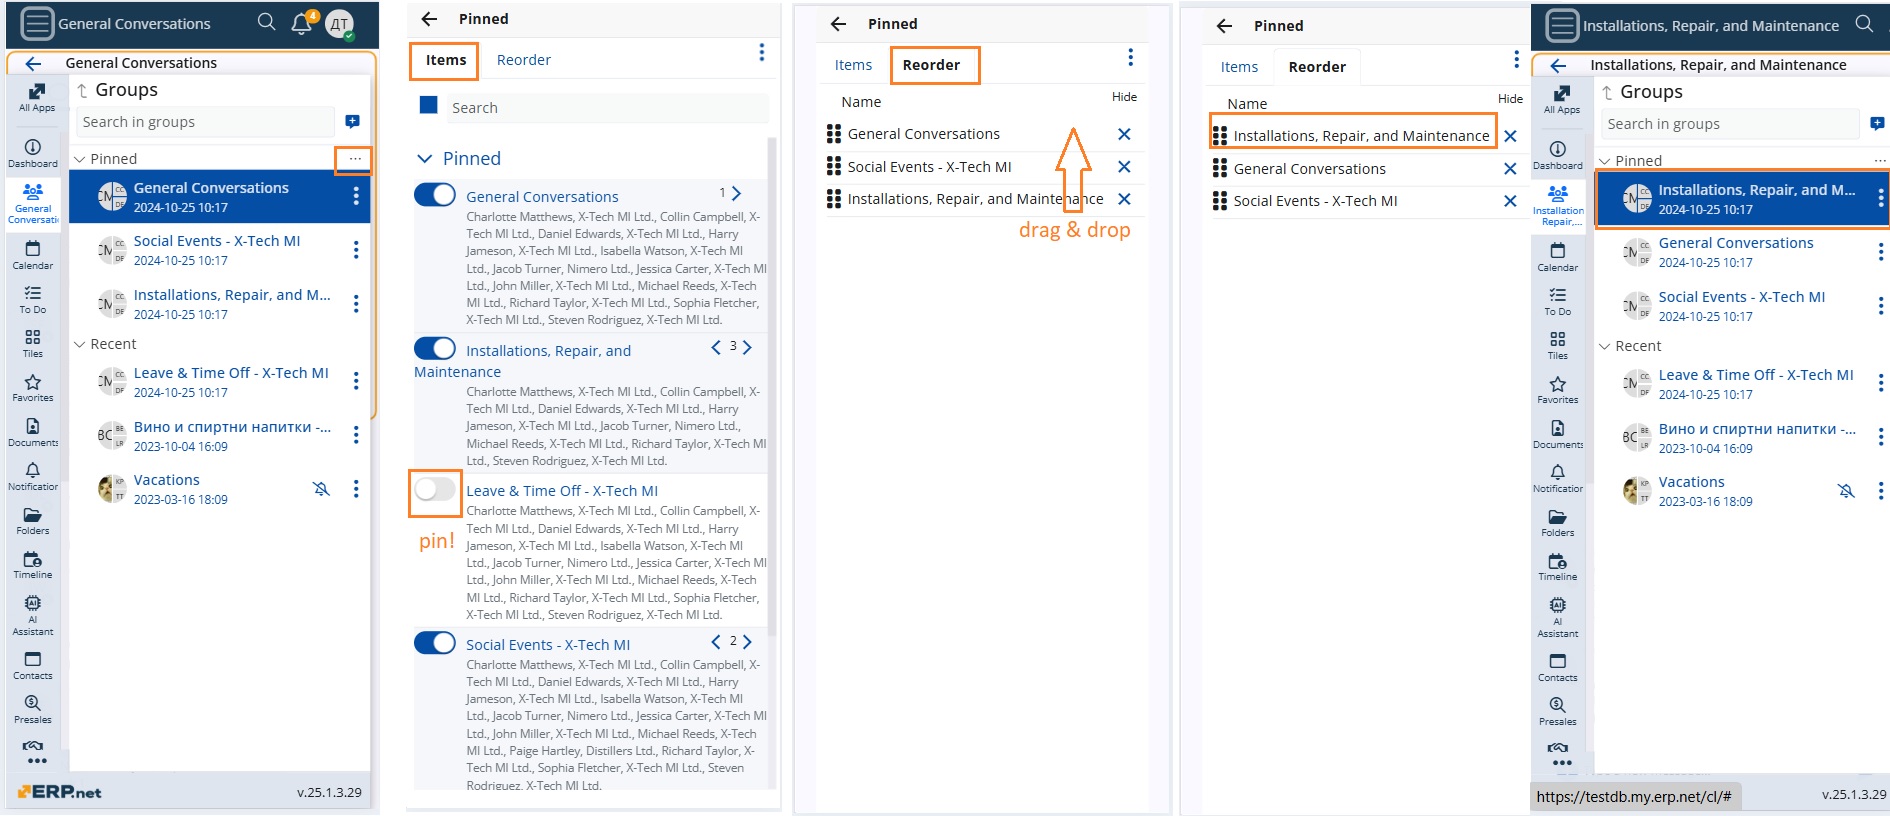The image size is (1890, 816).
Task: Click right arrow beside position 2 of Social Events
Action: [747, 641]
